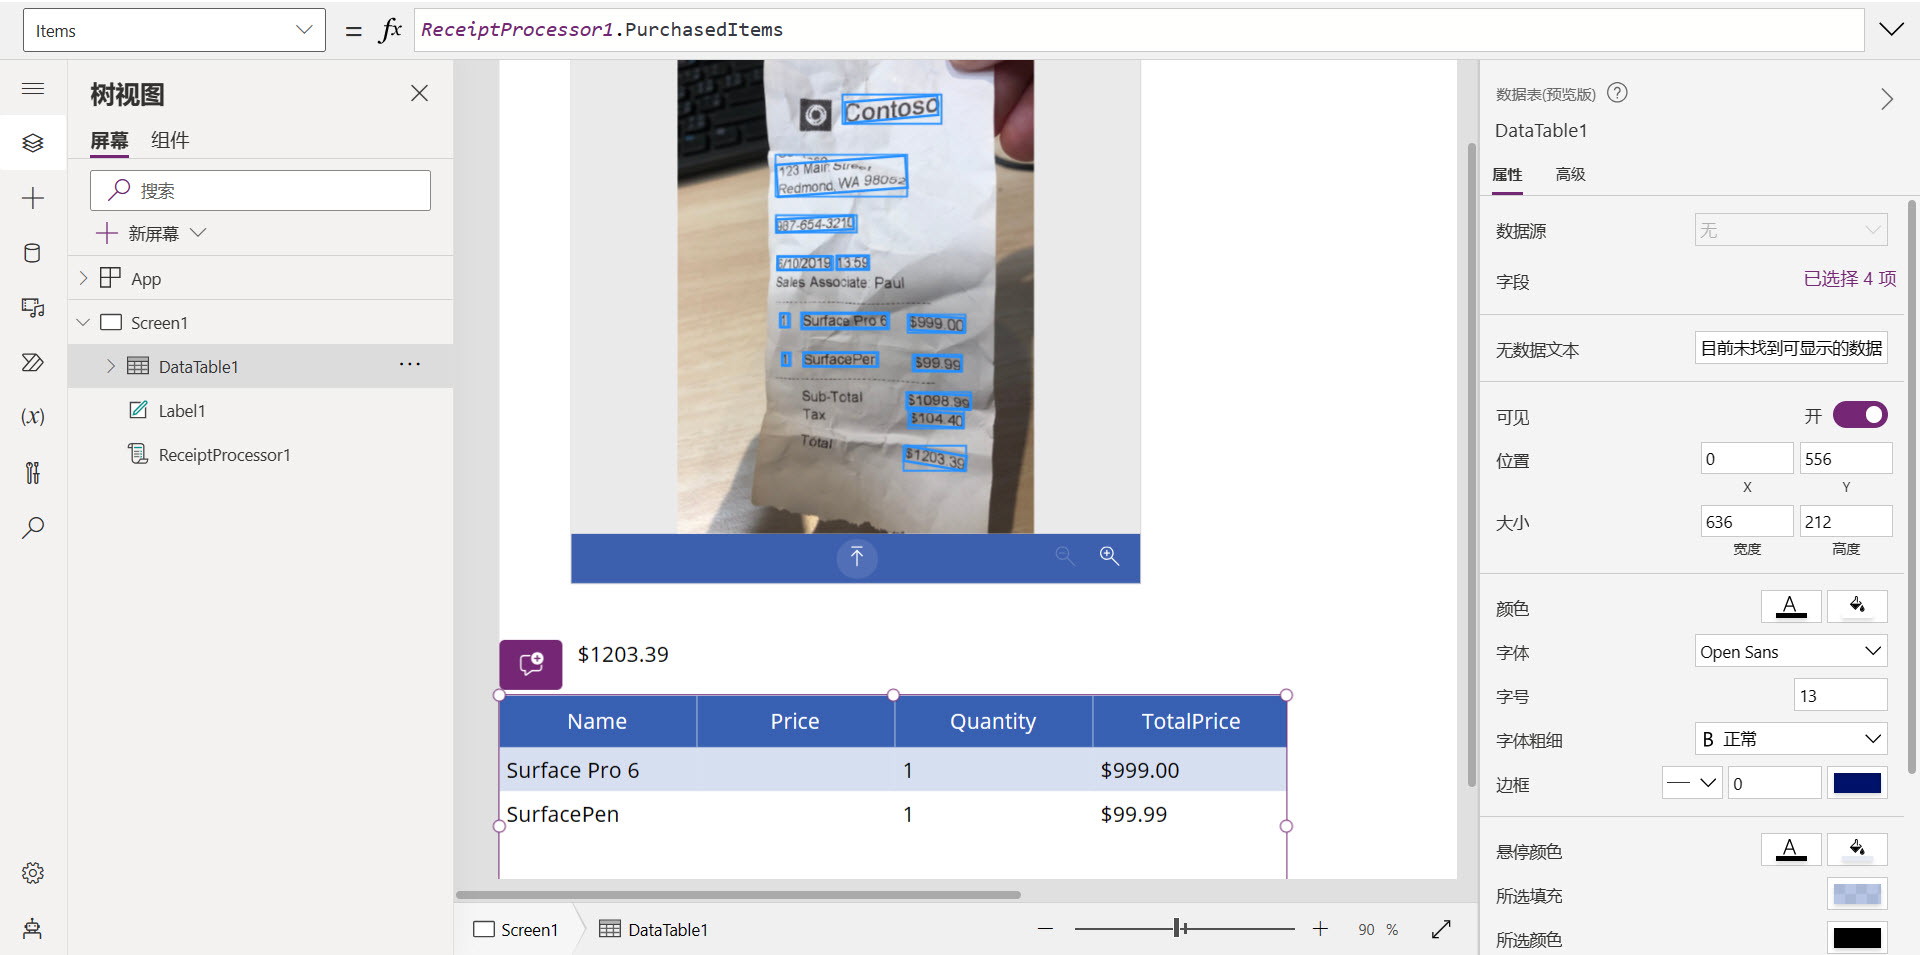Click the X position field

[x=1747, y=458]
